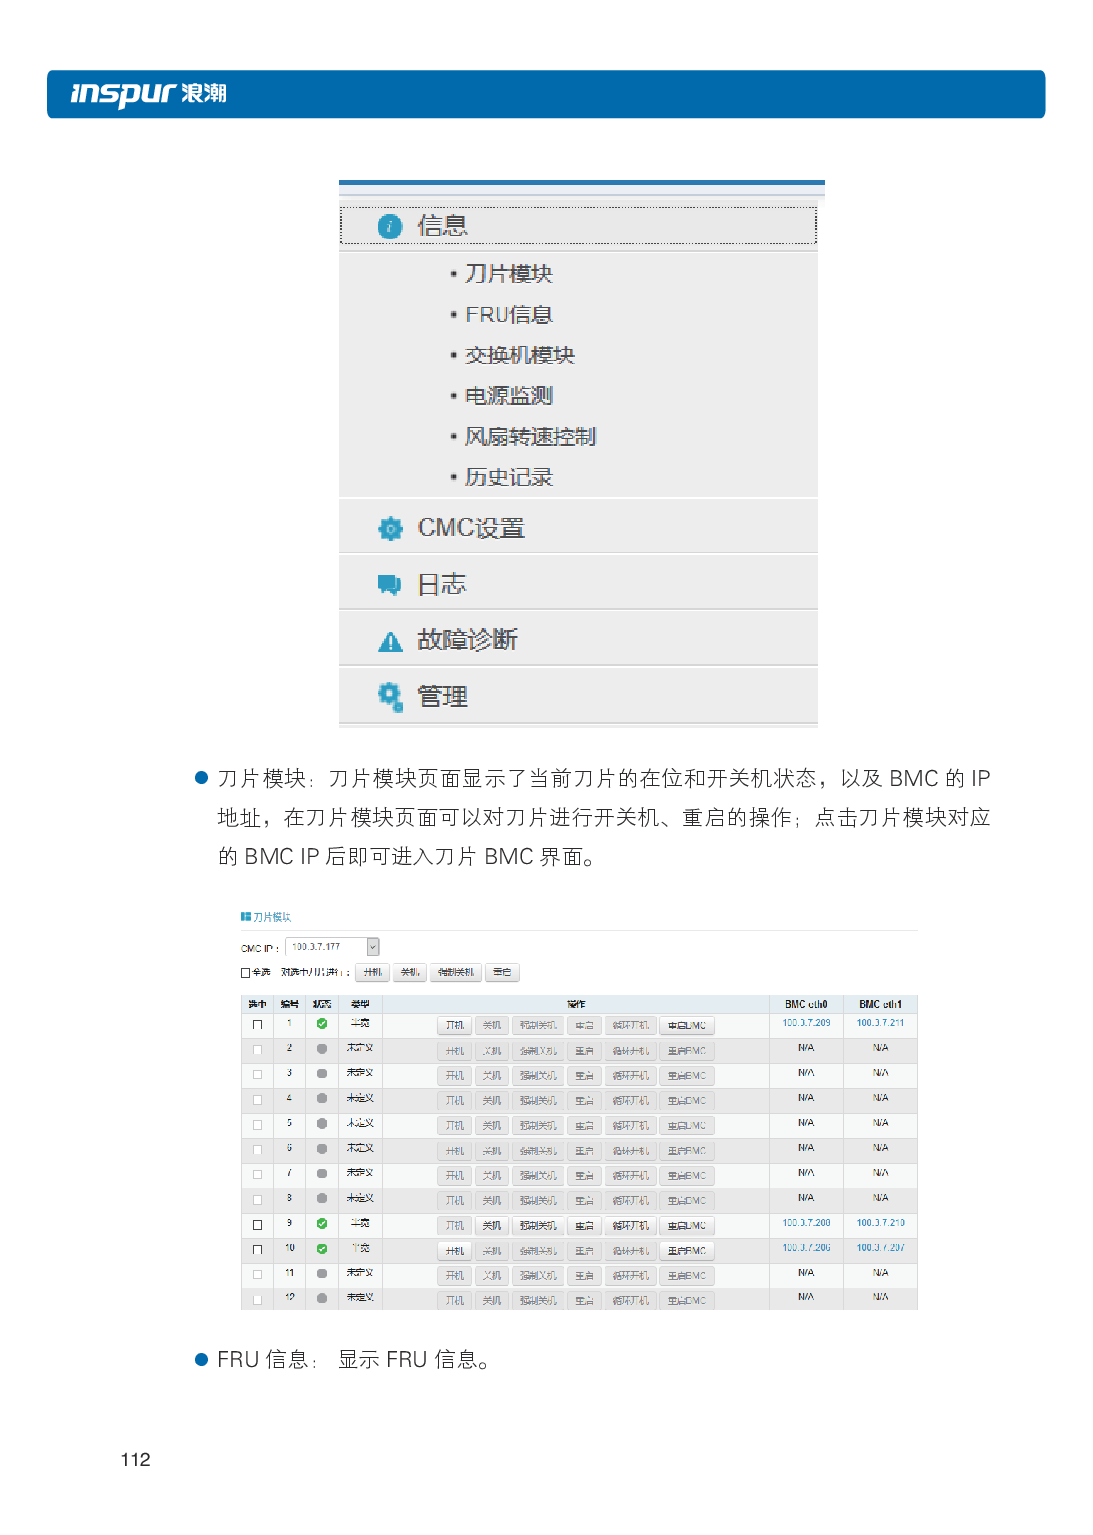Check the row checkbox for blade 9
This screenshot has height=1535, width=1093.
(x=255, y=1224)
